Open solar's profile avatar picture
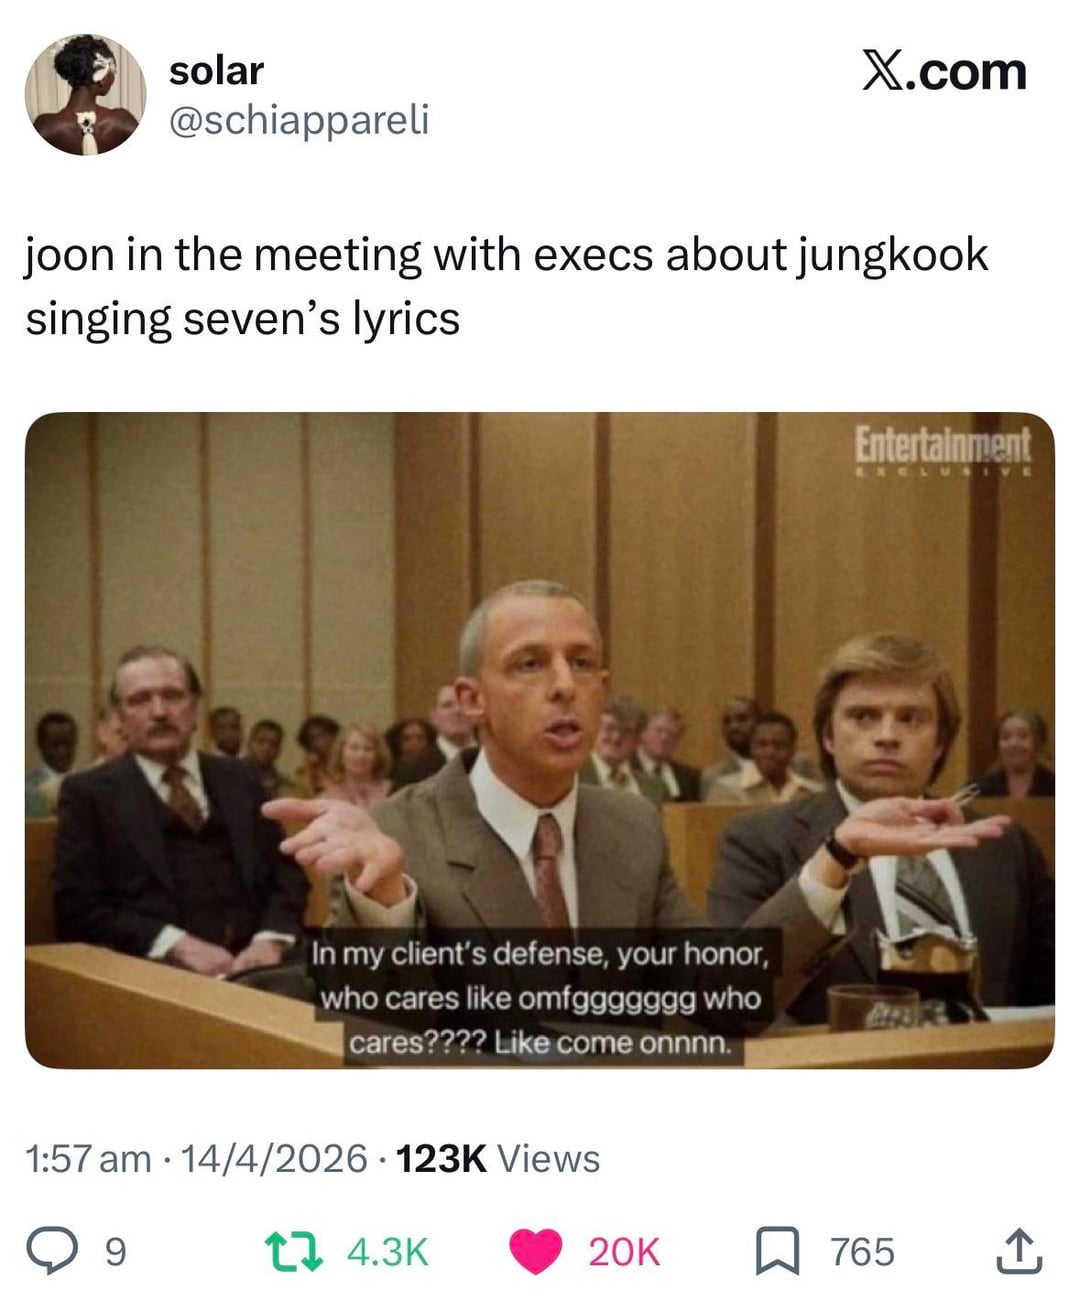 click(x=86, y=95)
